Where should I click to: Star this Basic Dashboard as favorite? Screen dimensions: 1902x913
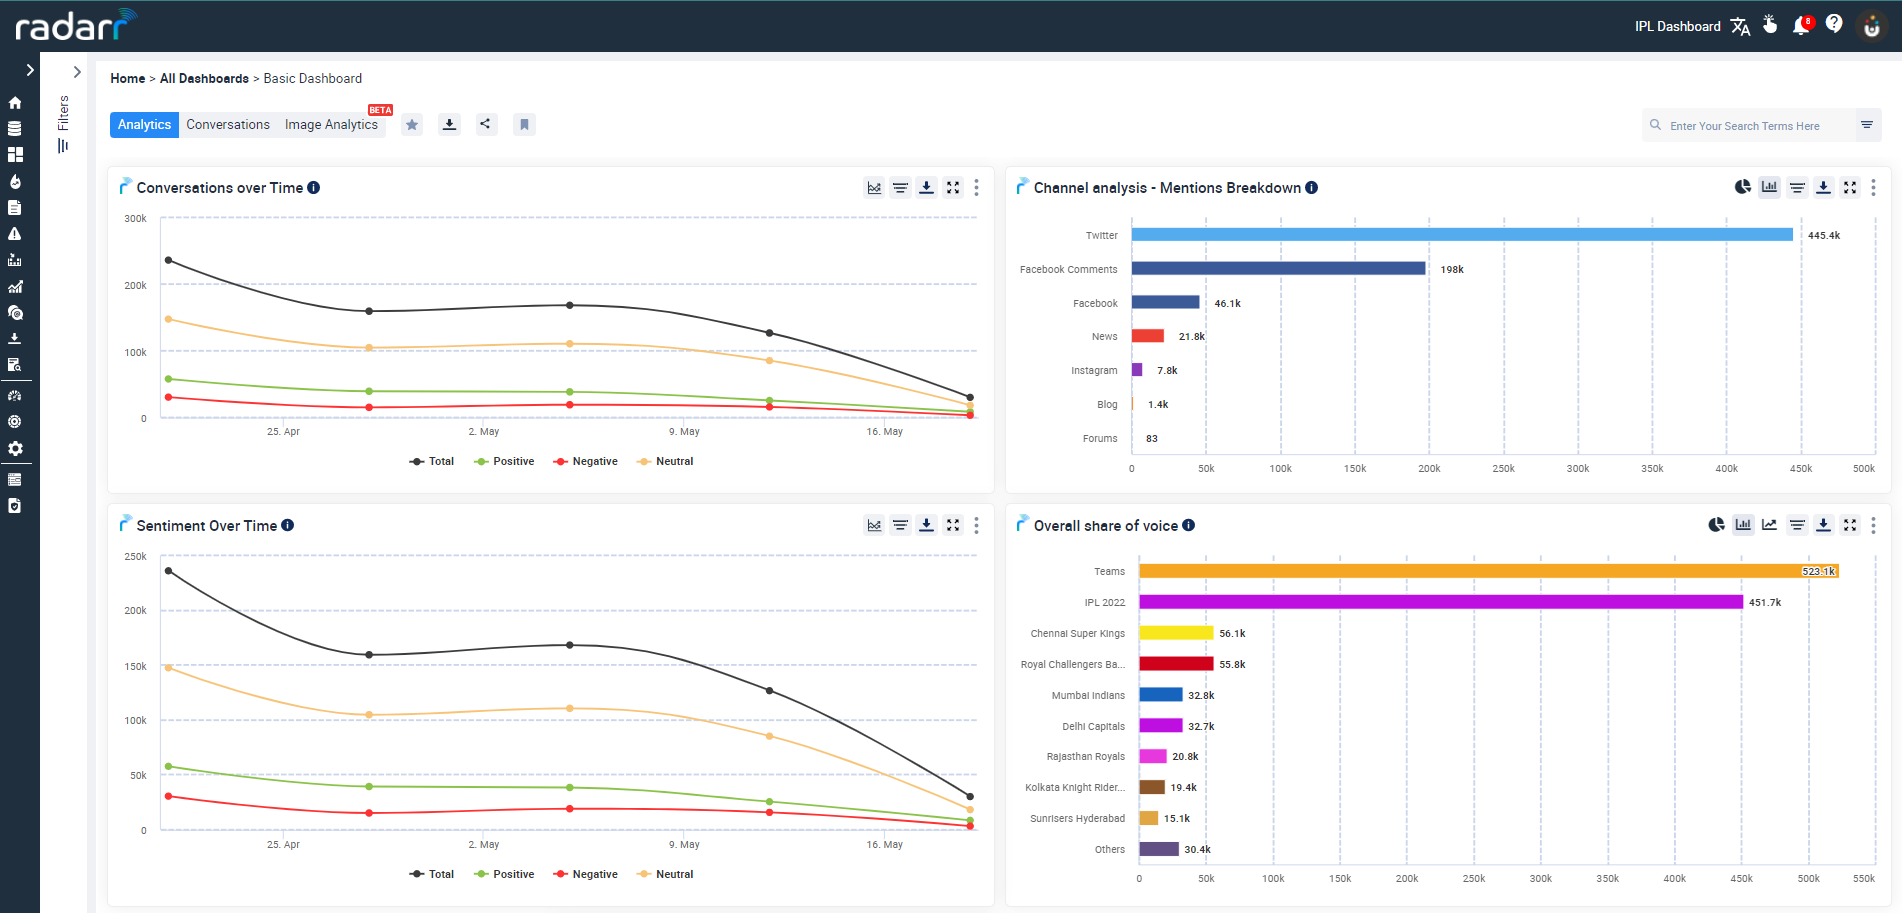click(x=412, y=124)
